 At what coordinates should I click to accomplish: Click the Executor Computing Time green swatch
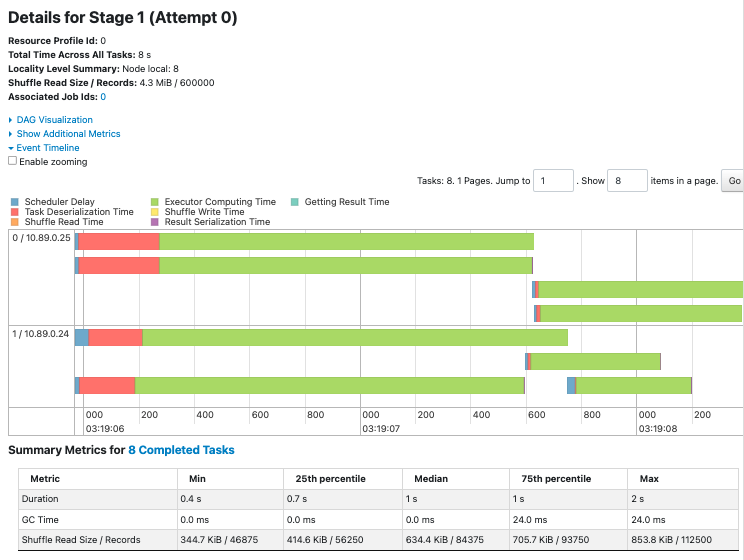coord(155,202)
